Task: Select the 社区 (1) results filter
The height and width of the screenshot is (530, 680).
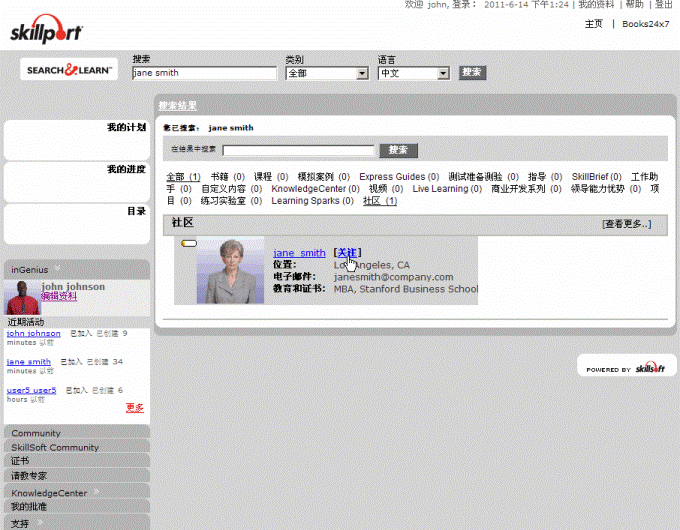Action: (380, 201)
